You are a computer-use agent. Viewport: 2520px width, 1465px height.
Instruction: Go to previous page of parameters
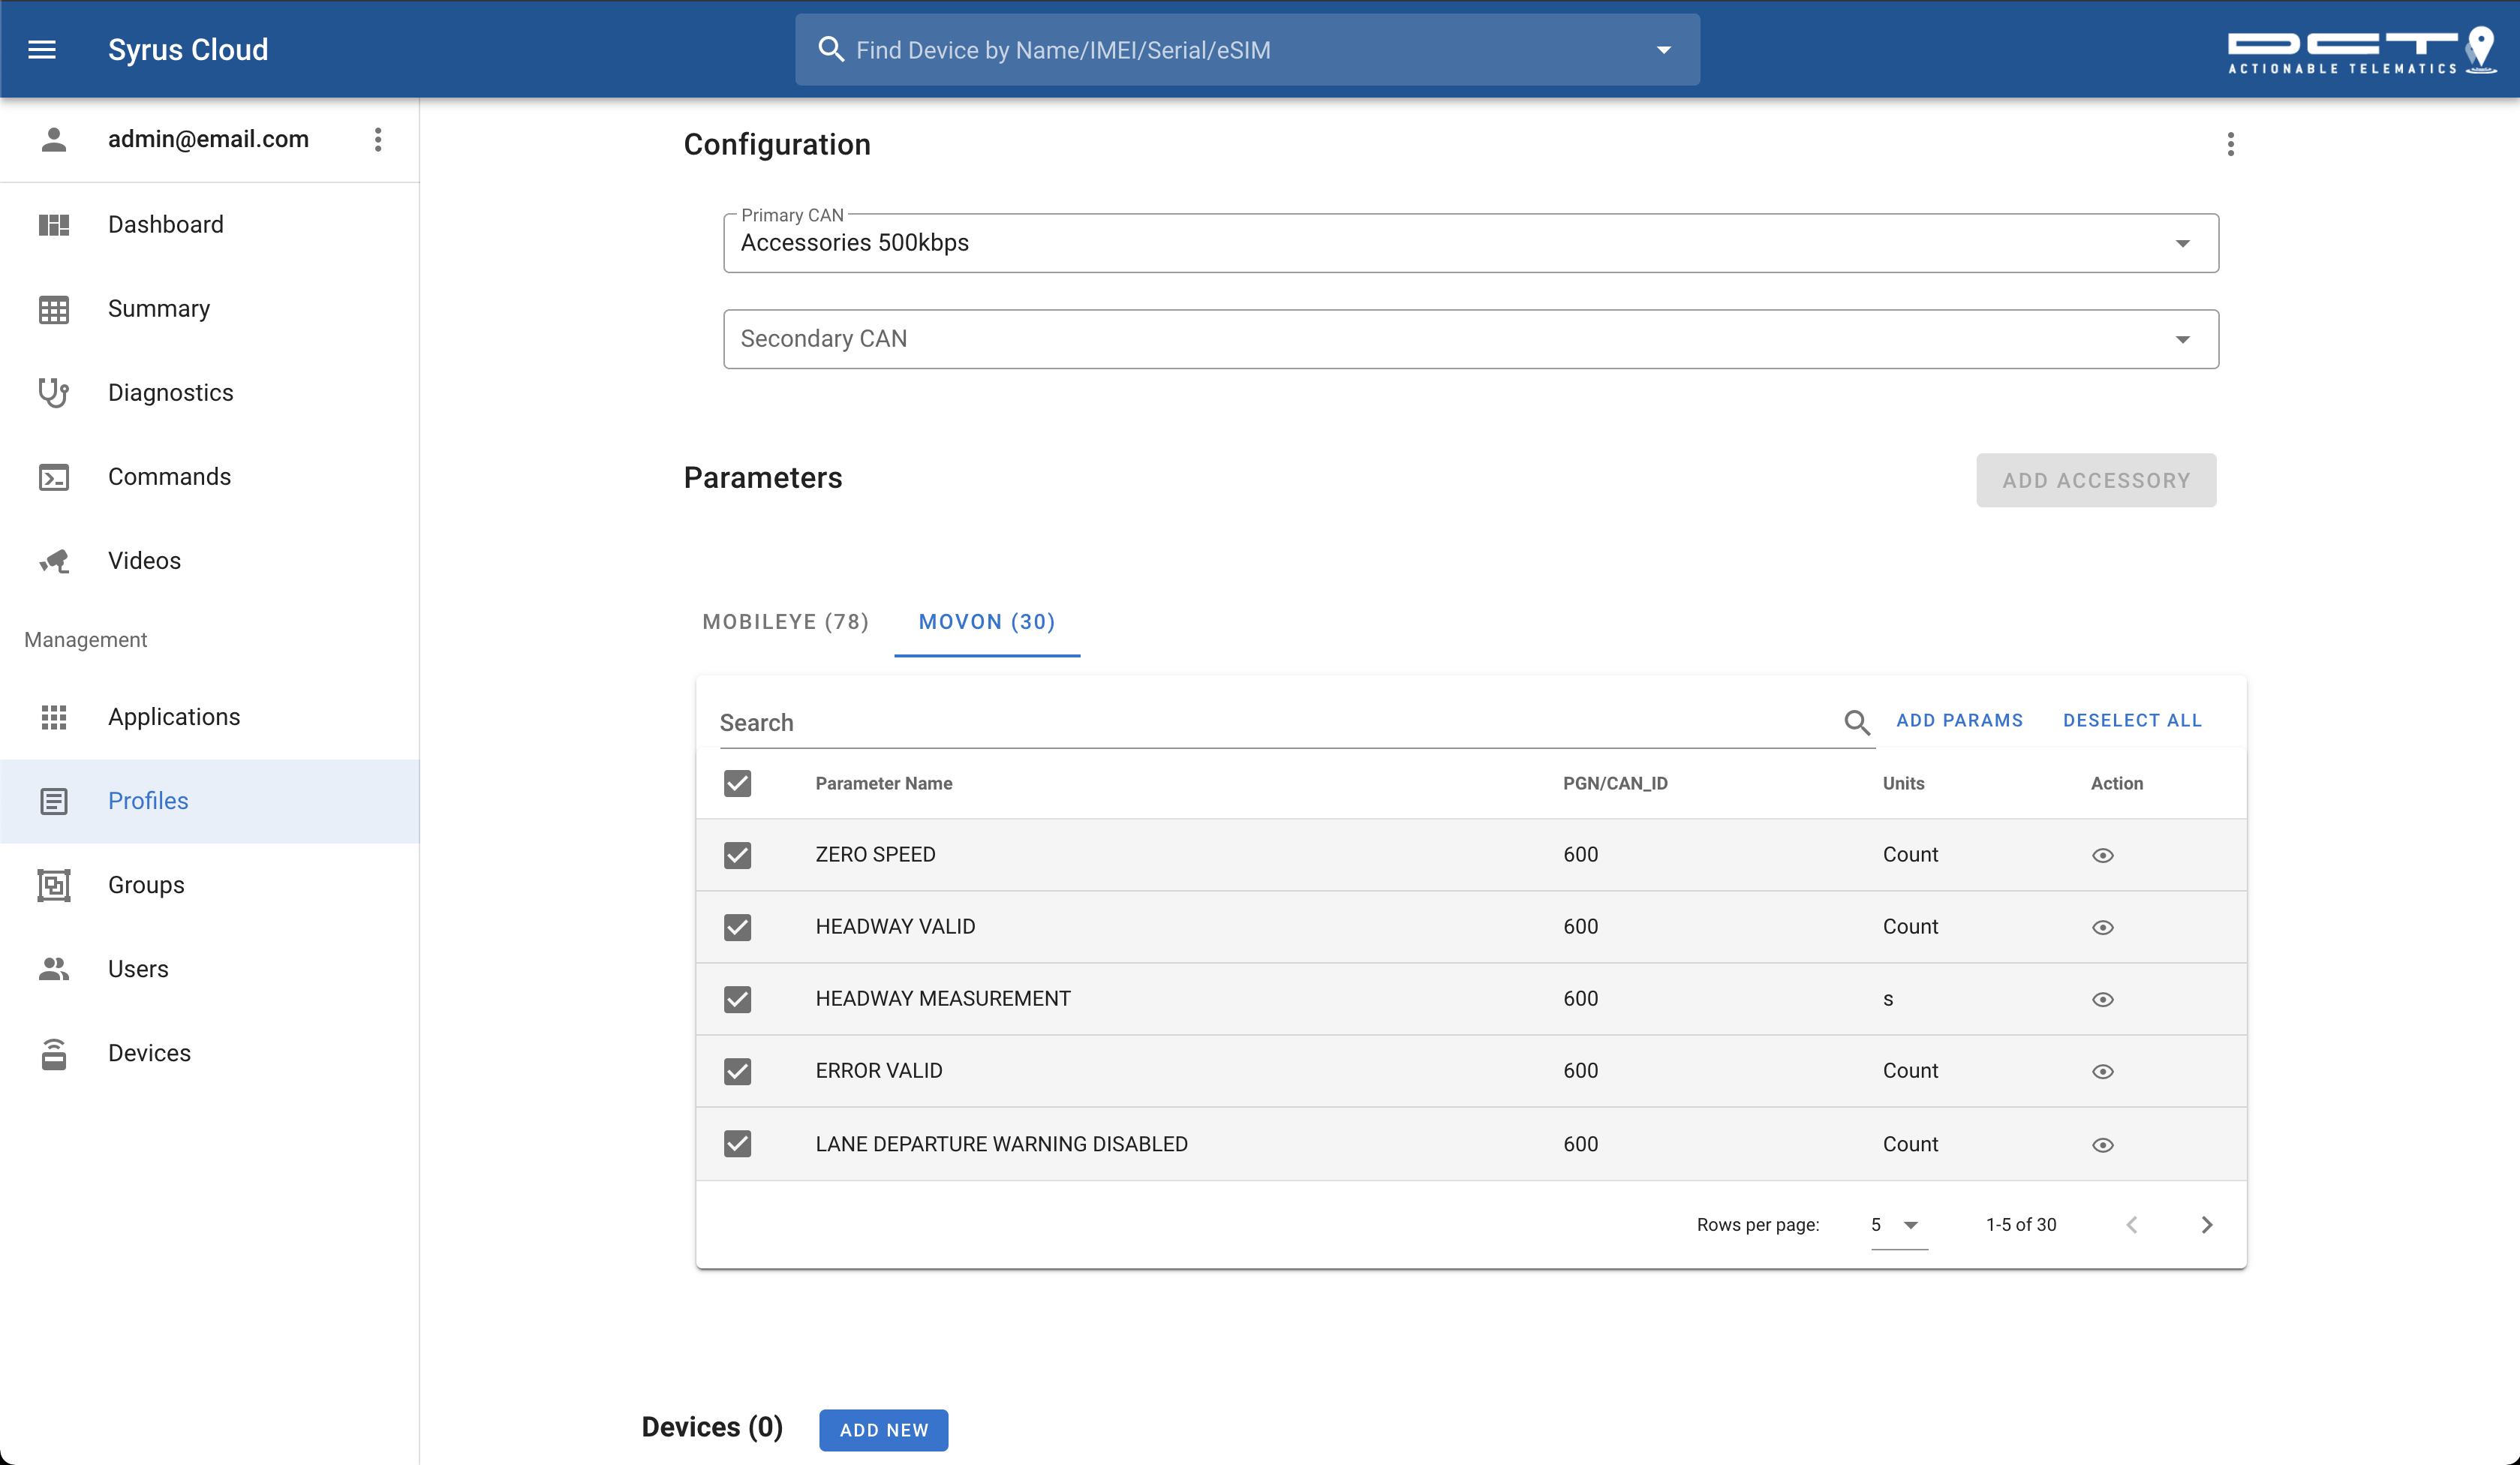tap(2131, 1225)
